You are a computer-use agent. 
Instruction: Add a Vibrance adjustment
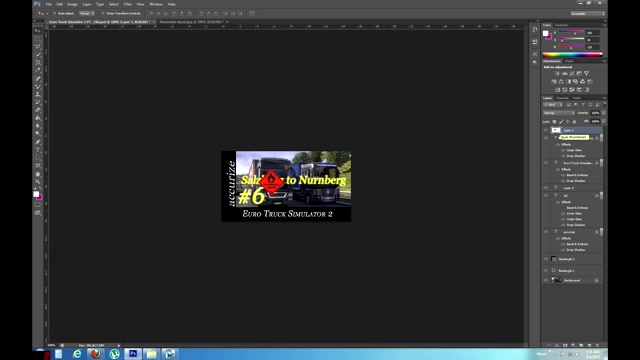[x=587, y=73]
